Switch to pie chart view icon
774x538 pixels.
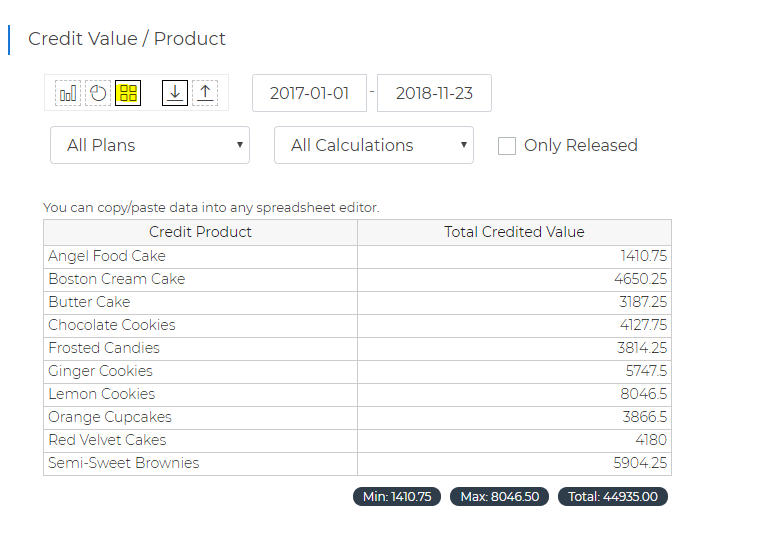[x=98, y=93]
